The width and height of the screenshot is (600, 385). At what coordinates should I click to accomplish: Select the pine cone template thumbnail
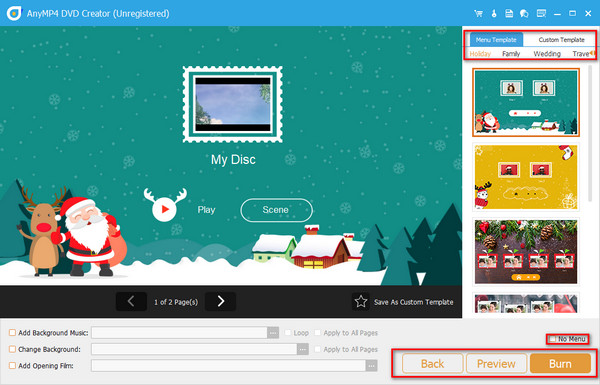(x=526, y=251)
